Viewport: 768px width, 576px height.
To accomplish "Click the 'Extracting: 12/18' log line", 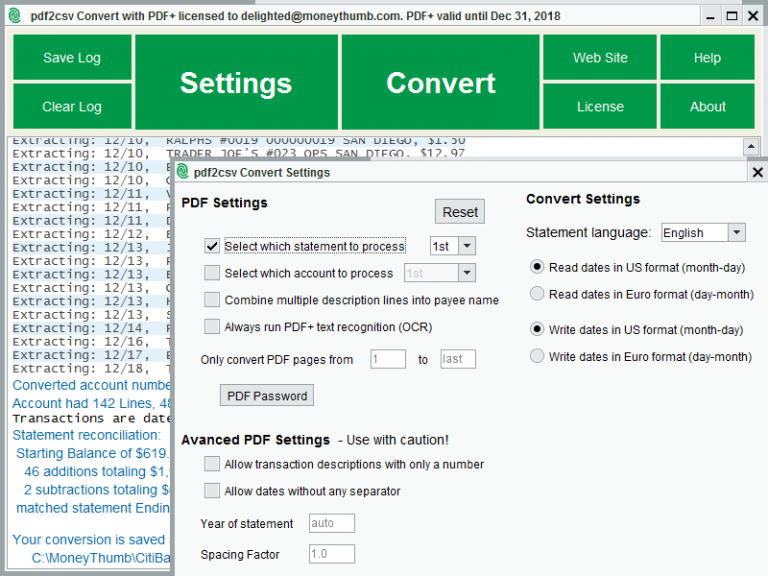I will pyautogui.click(x=91, y=368).
